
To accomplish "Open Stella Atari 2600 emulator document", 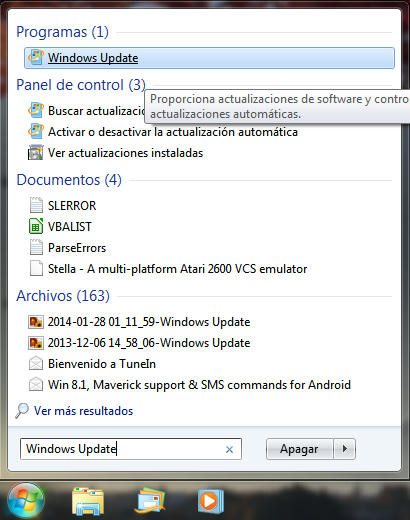I will coord(177,269).
